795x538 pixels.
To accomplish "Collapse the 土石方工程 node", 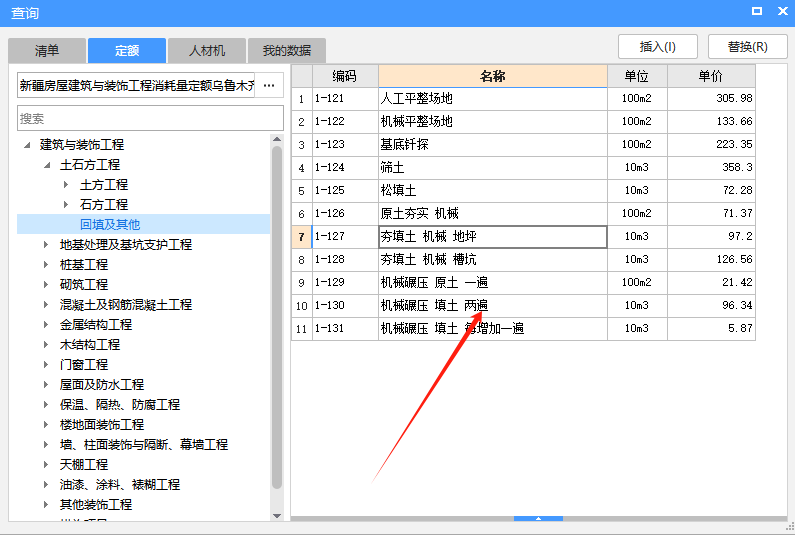I will pos(47,165).
